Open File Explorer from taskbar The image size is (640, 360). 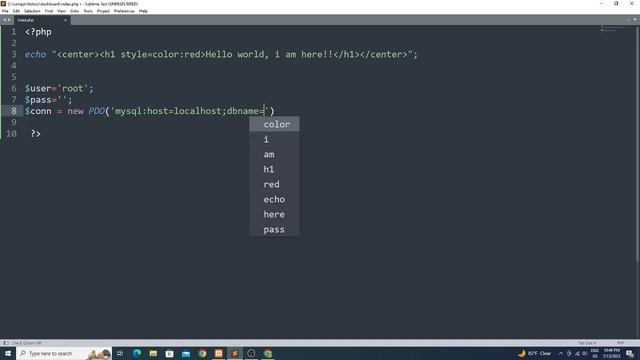(x=153, y=353)
